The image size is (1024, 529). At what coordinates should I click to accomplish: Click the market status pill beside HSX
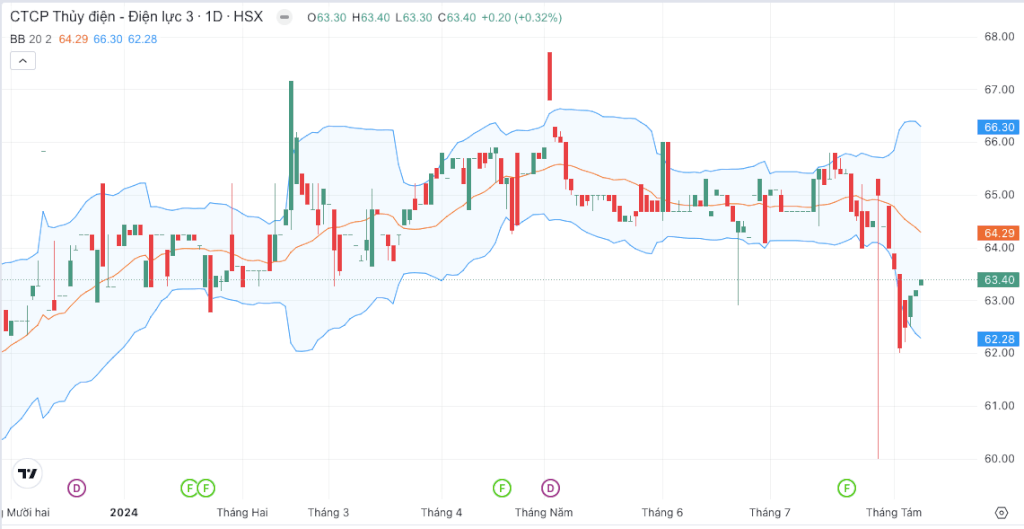pyautogui.click(x=283, y=18)
